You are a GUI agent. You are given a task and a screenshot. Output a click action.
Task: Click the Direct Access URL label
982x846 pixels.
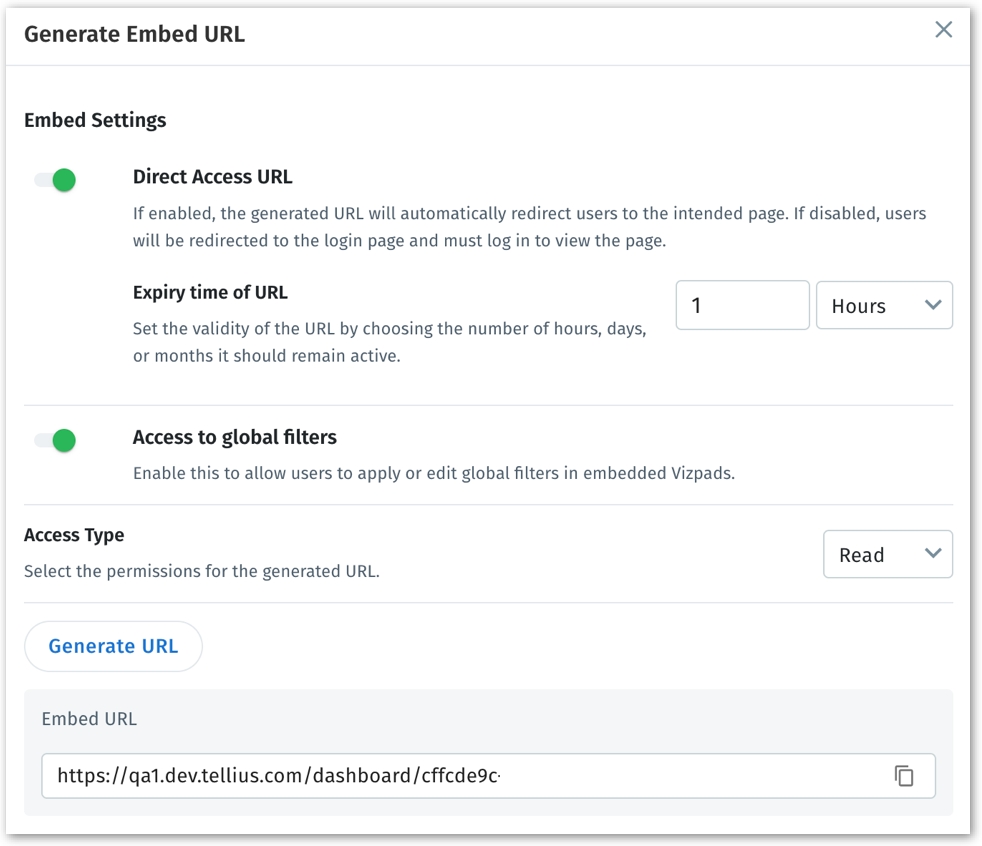click(212, 177)
